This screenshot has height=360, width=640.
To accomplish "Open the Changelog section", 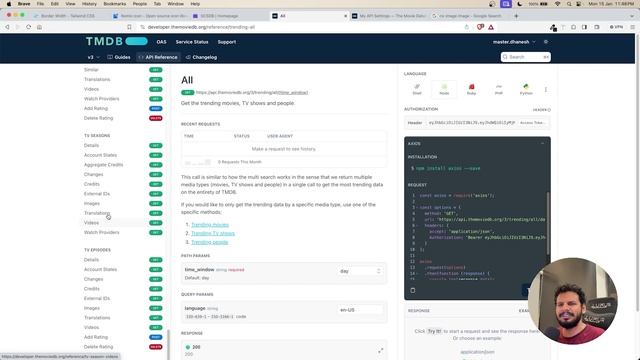I will [x=201, y=57].
